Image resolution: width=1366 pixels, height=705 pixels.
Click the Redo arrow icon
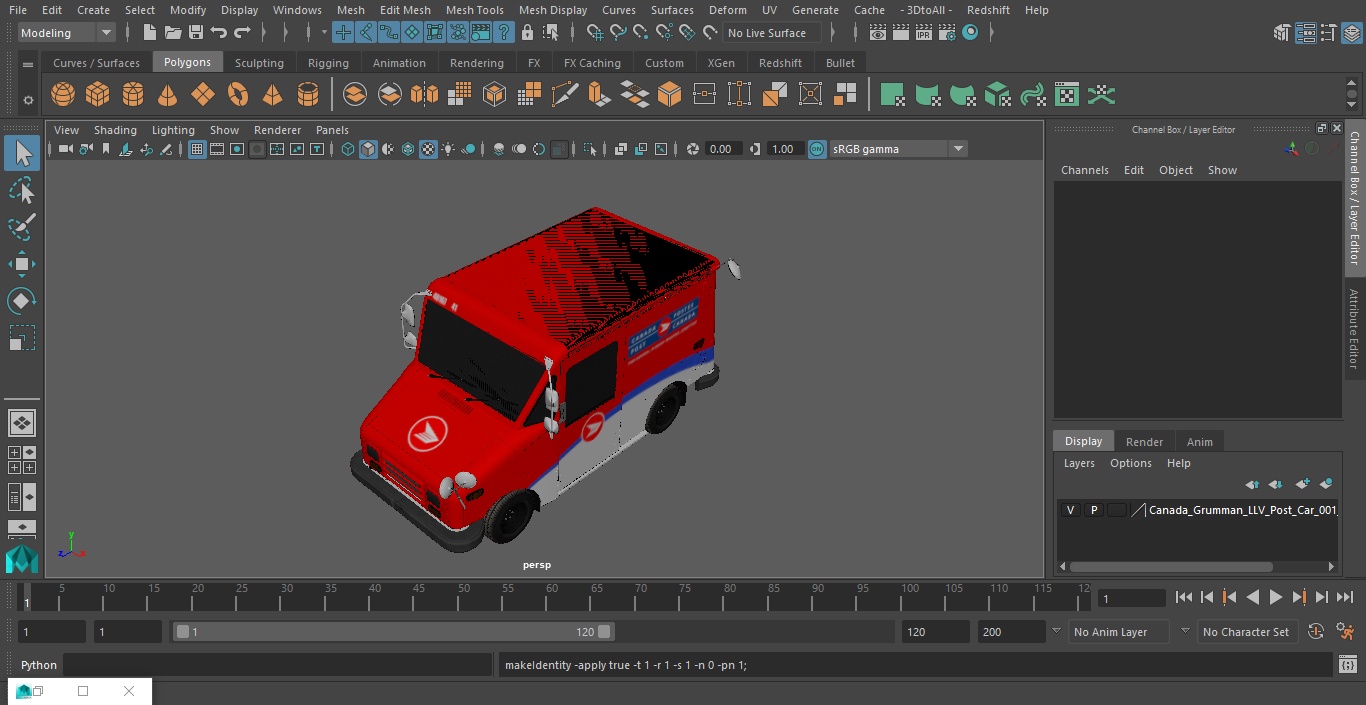[242, 33]
